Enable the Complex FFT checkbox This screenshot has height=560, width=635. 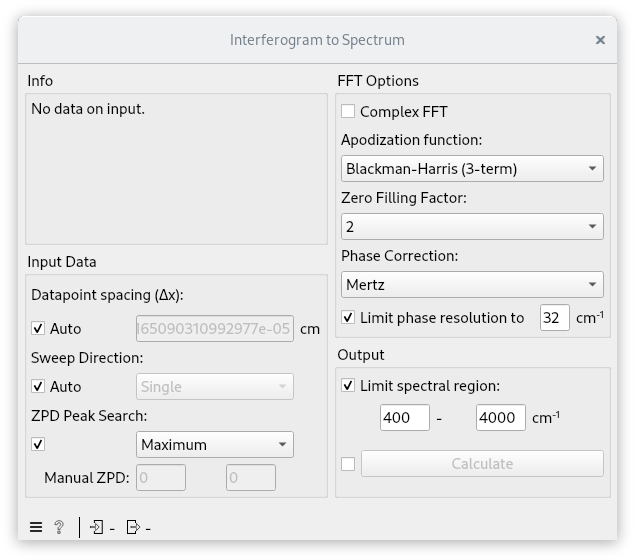click(x=348, y=111)
